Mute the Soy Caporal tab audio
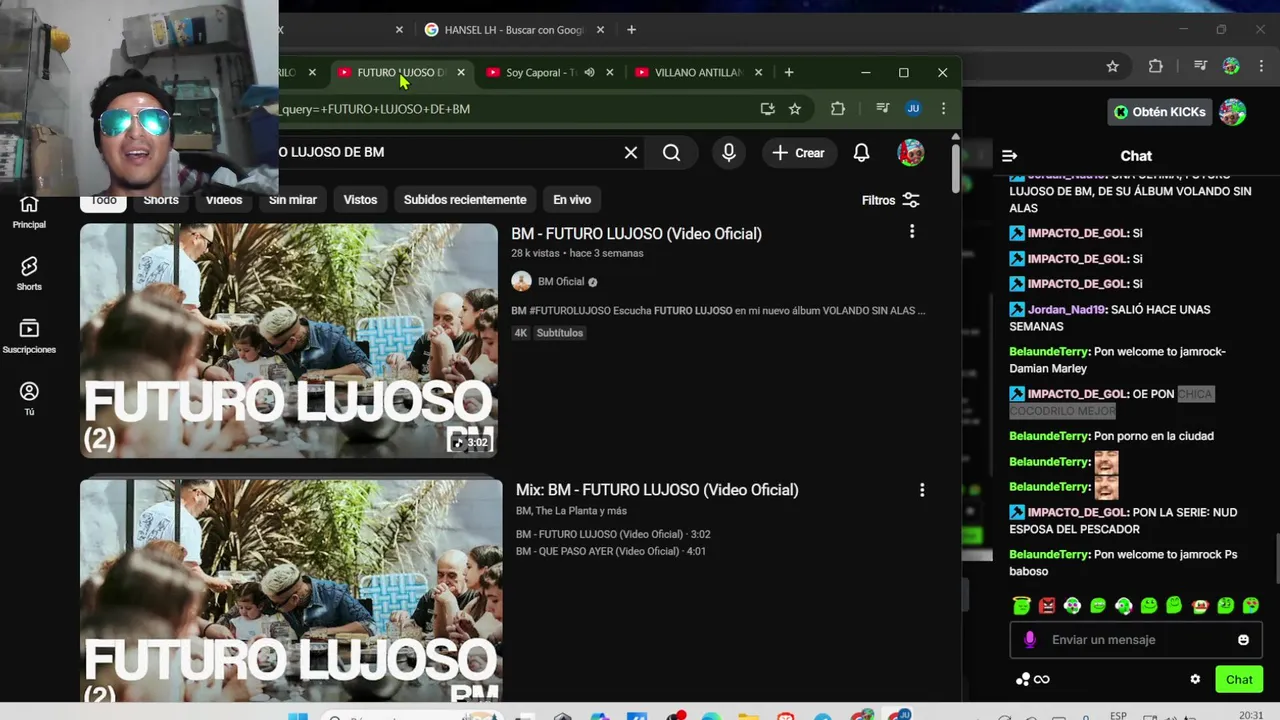Viewport: 1280px width, 720px height. [590, 72]
